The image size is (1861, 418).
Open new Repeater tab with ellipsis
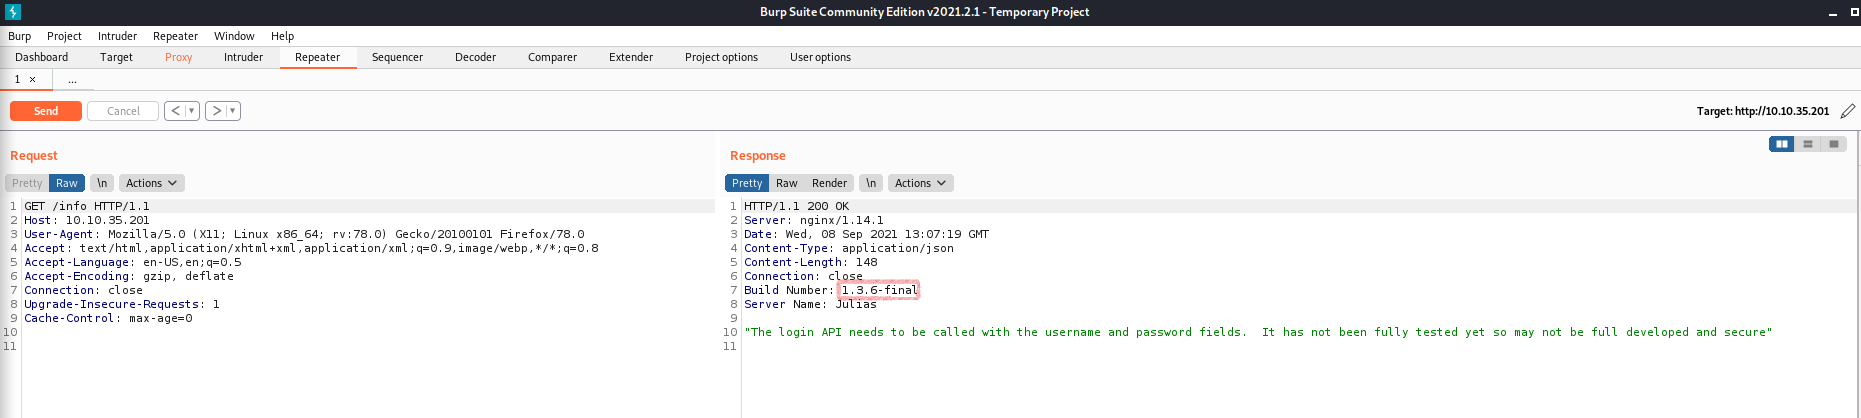click(x=72, y=79)
